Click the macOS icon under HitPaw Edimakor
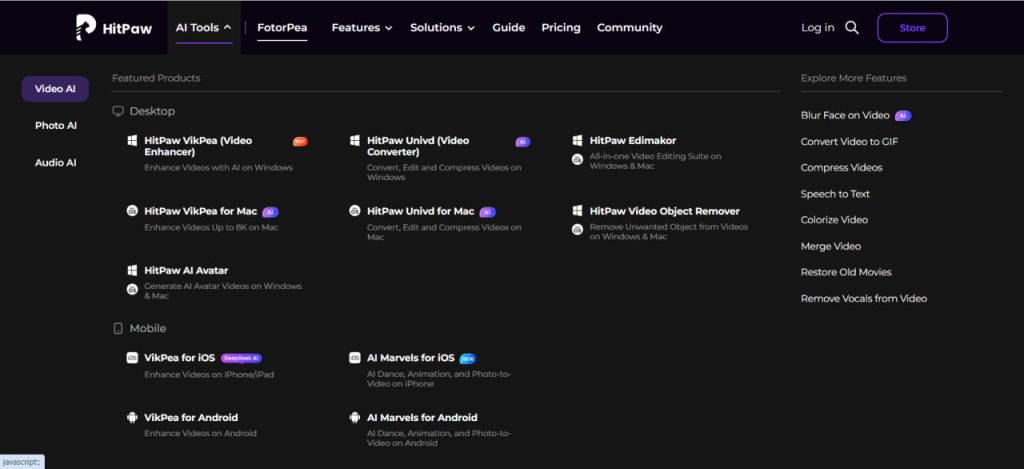 [x=577, y=159]
